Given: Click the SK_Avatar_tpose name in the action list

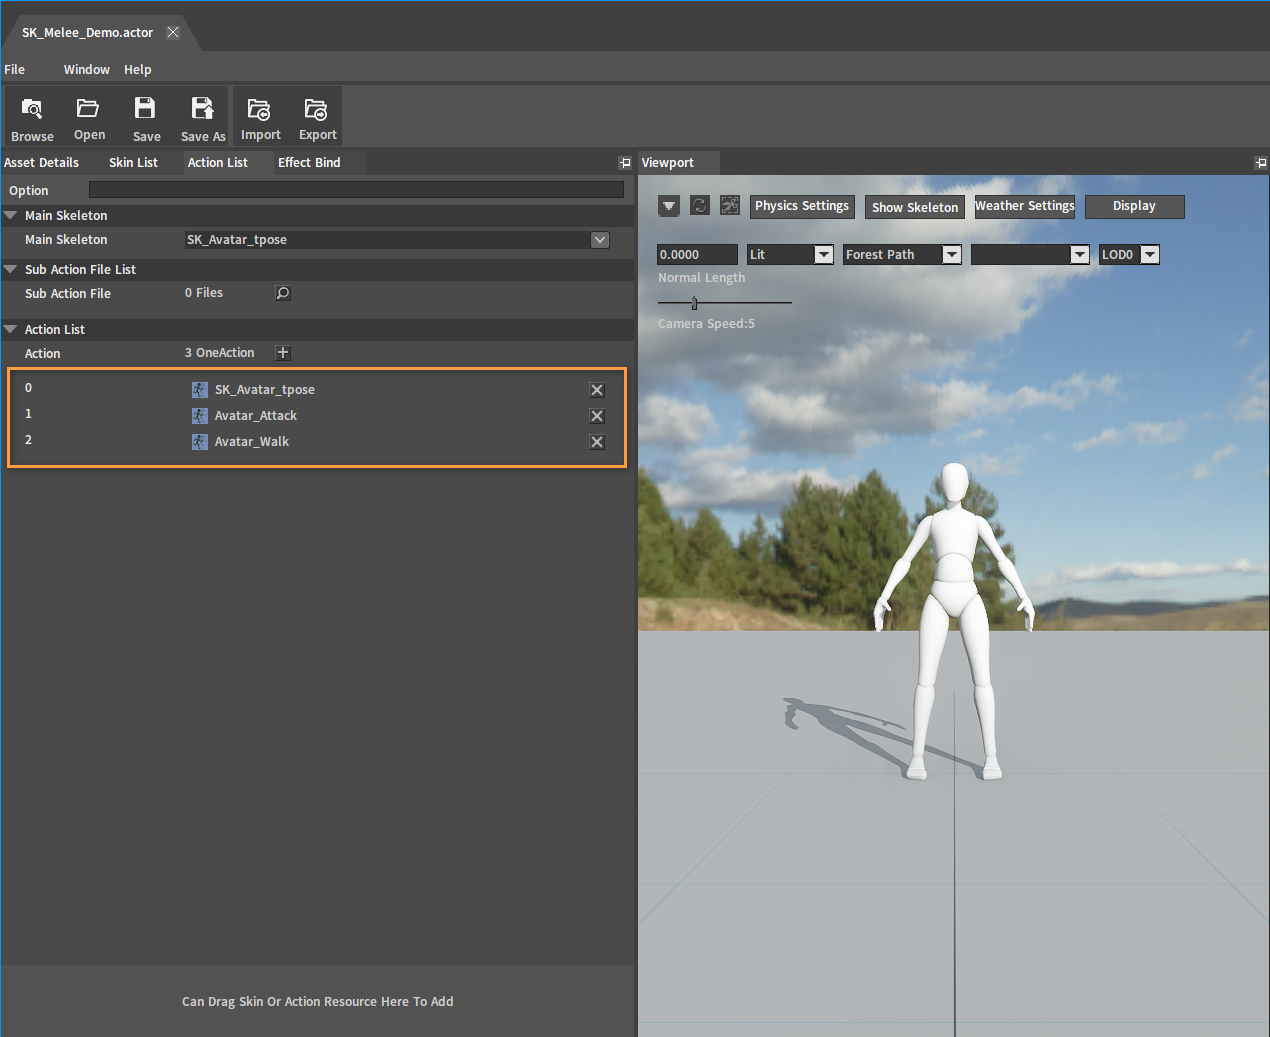Looking at the screenshot, I should tap(265, 390).
